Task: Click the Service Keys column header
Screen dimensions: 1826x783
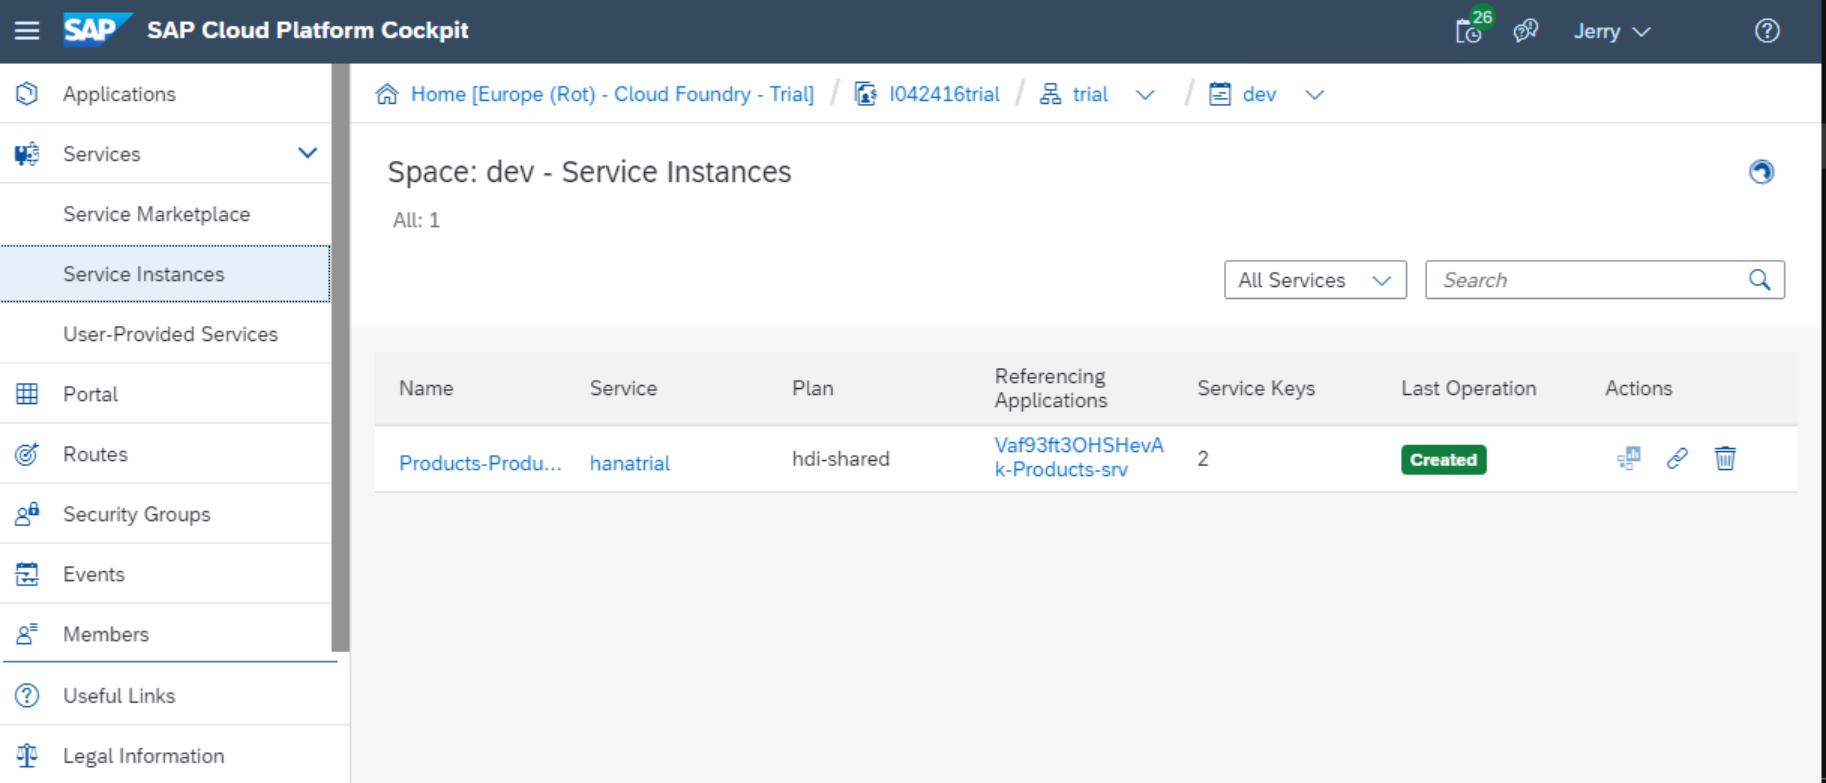Action: 1256,388
